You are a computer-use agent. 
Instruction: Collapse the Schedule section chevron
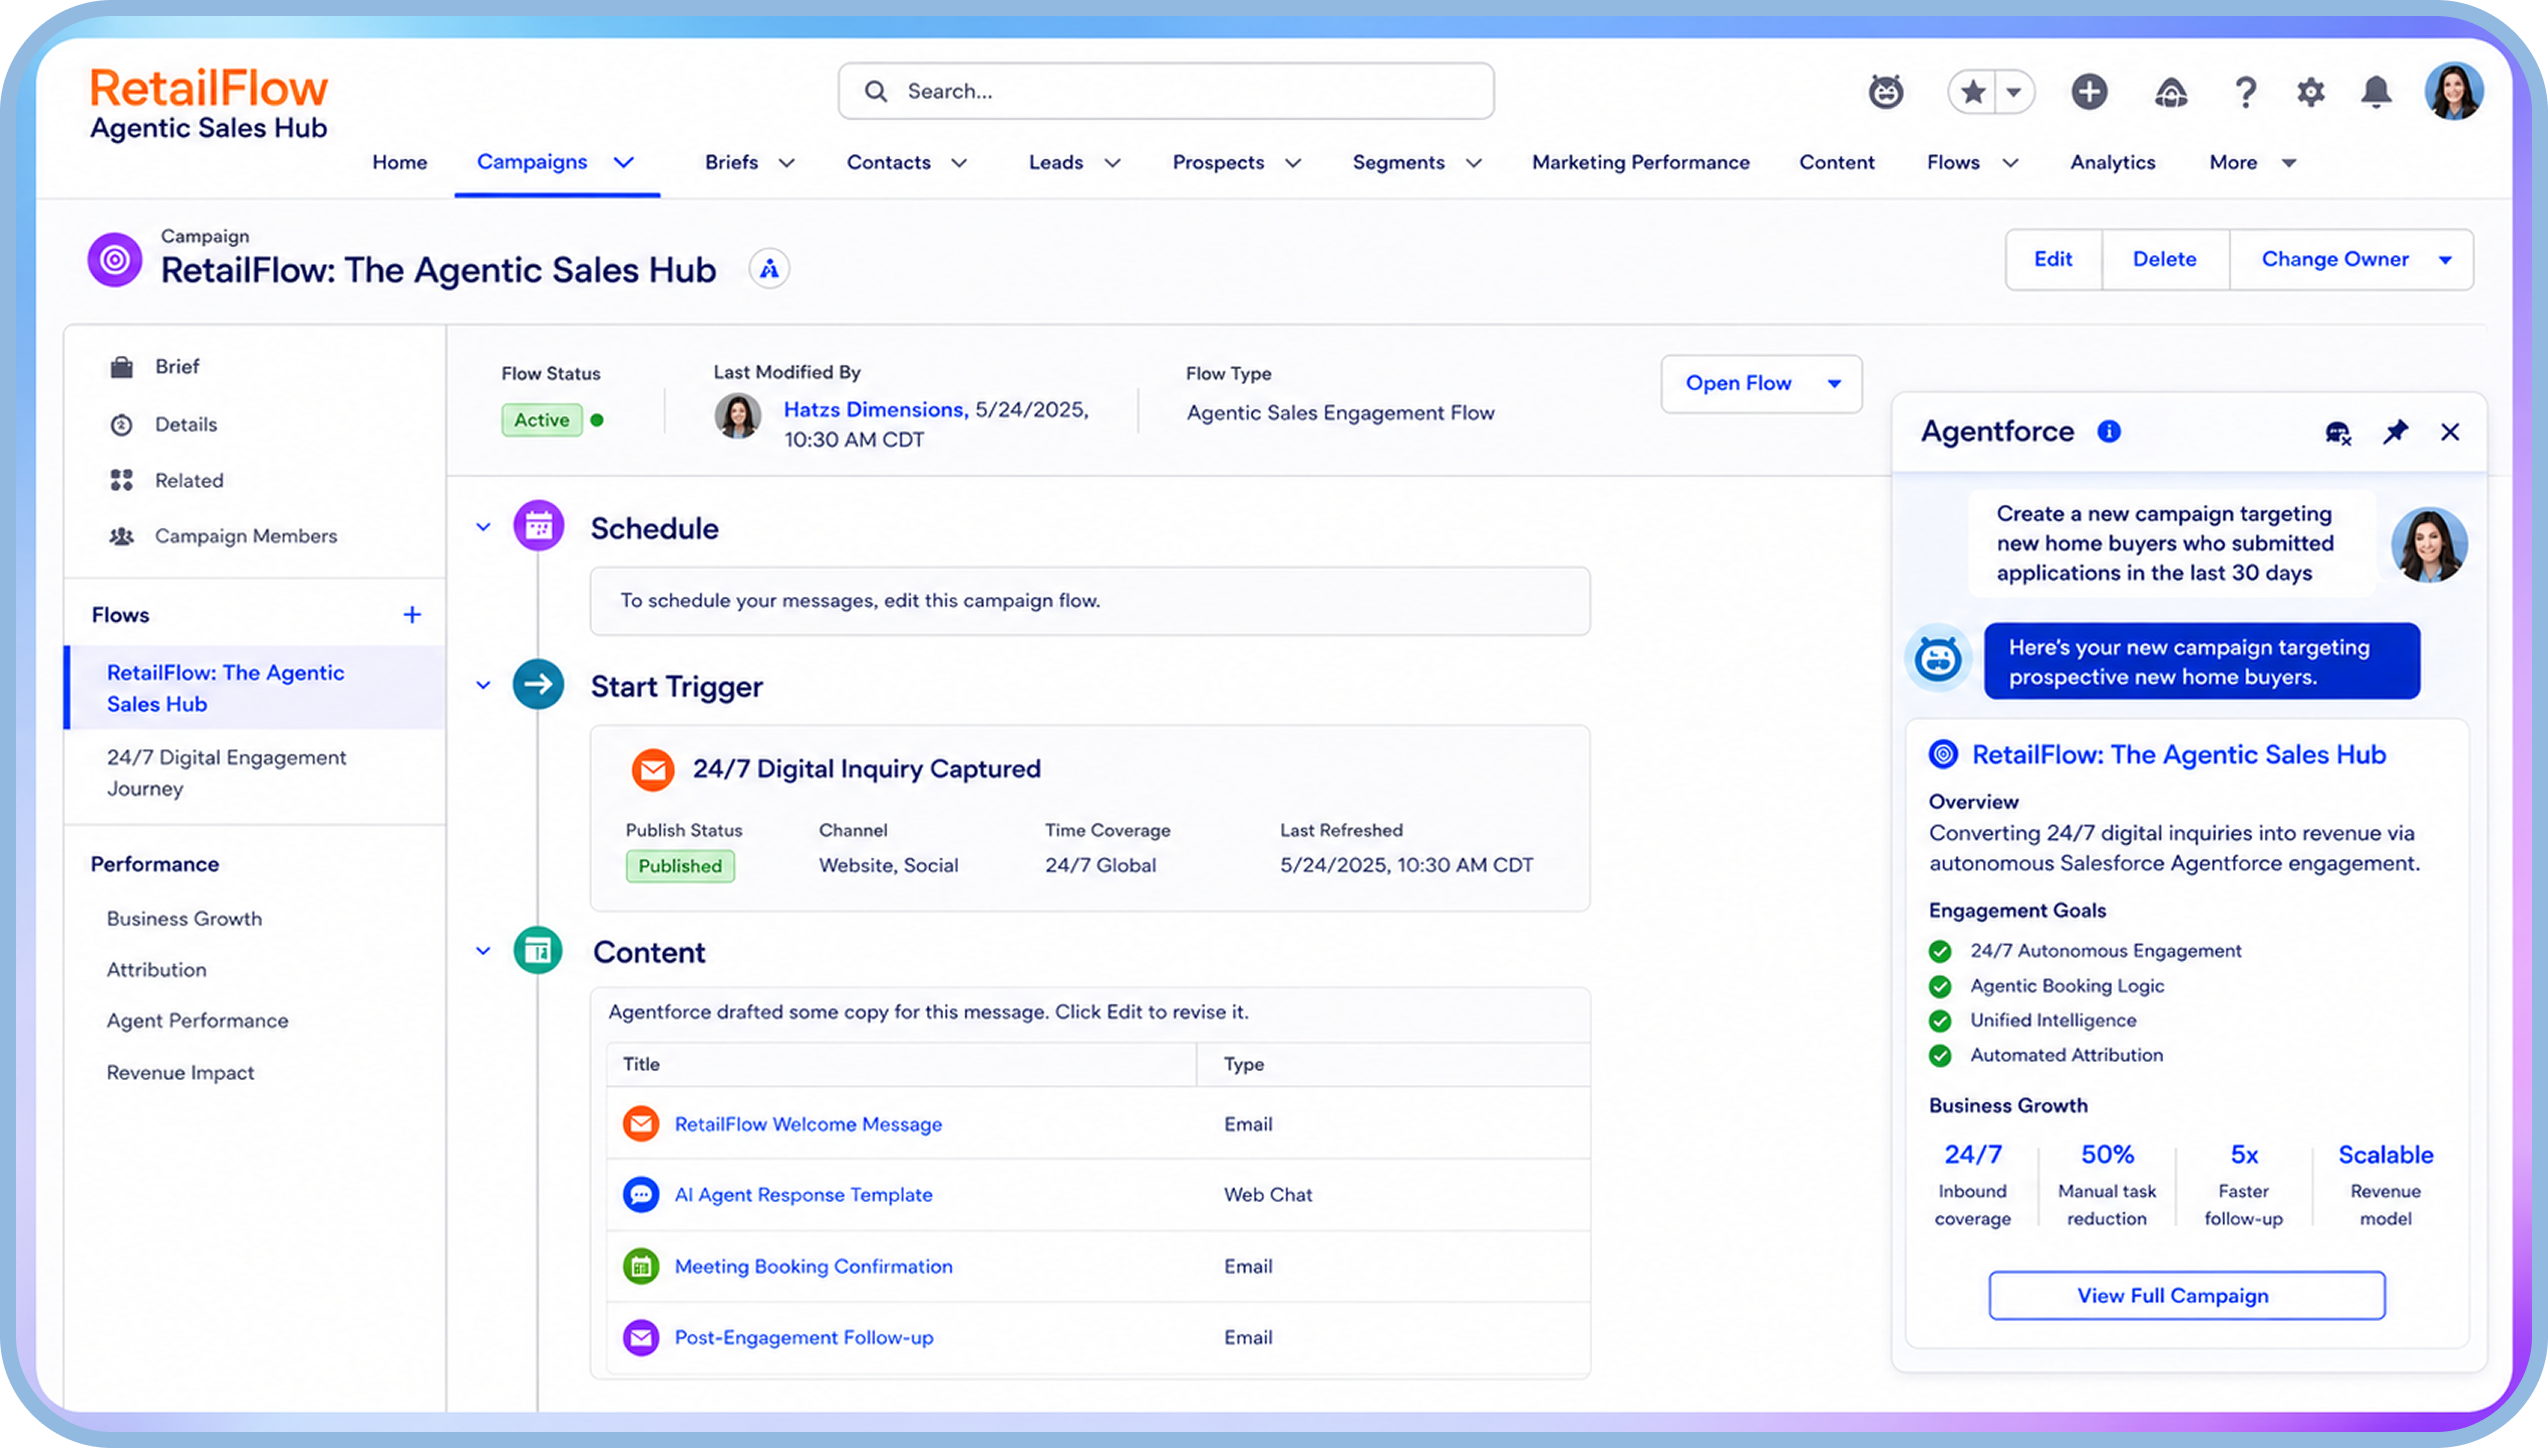coord(483,527)
